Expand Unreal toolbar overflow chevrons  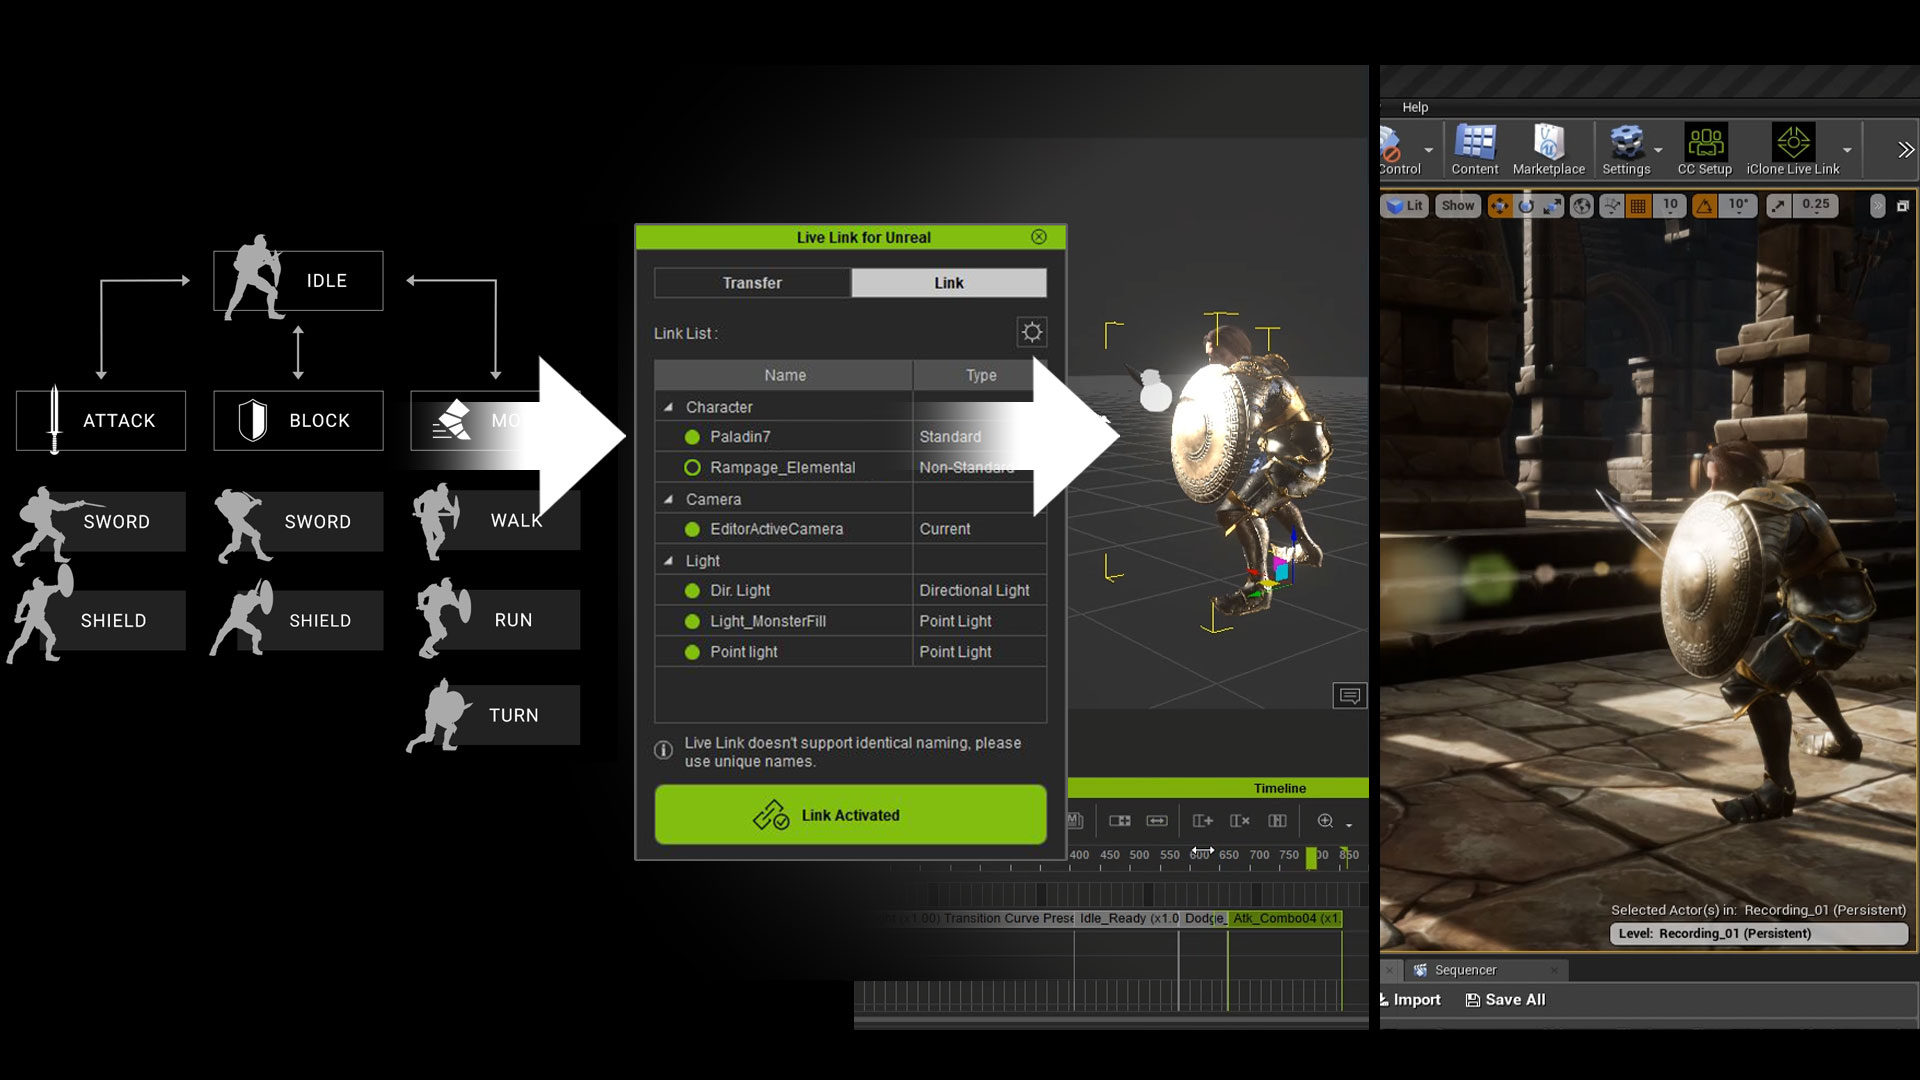[x=1906, y=150]
